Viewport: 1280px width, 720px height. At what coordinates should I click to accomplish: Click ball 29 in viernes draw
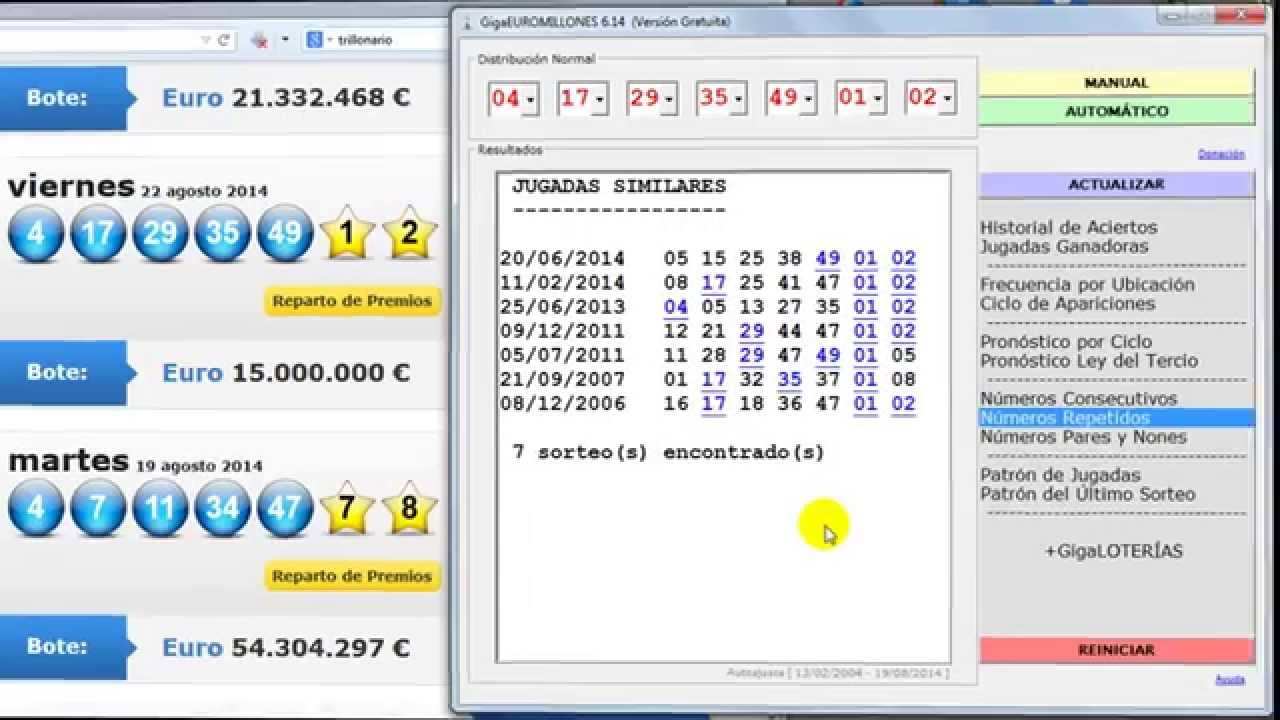pos(160,234)
